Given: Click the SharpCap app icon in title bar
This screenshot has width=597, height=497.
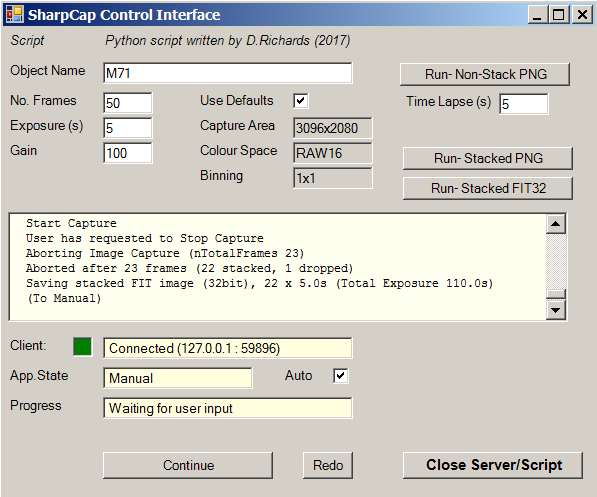Looking at the screenshot, I should (x=14, y=14).
